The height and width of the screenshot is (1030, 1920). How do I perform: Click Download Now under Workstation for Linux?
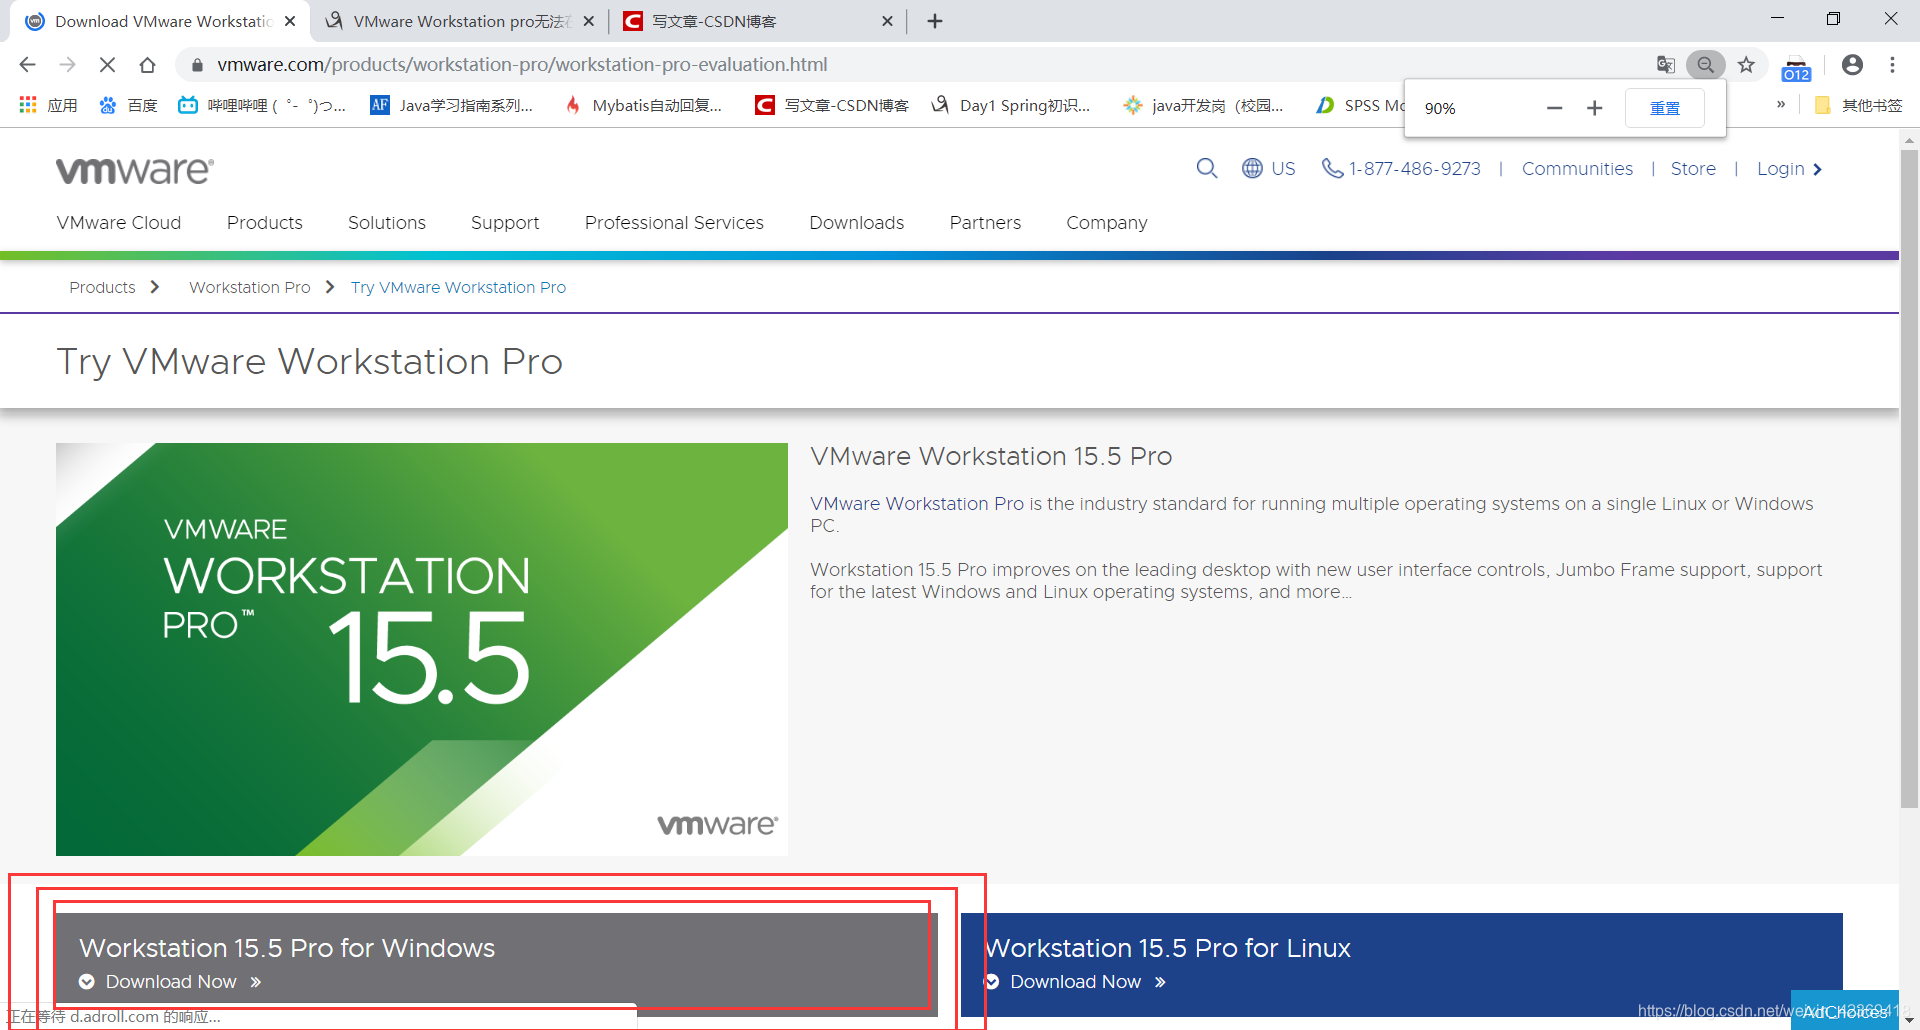click(1075, 982)
